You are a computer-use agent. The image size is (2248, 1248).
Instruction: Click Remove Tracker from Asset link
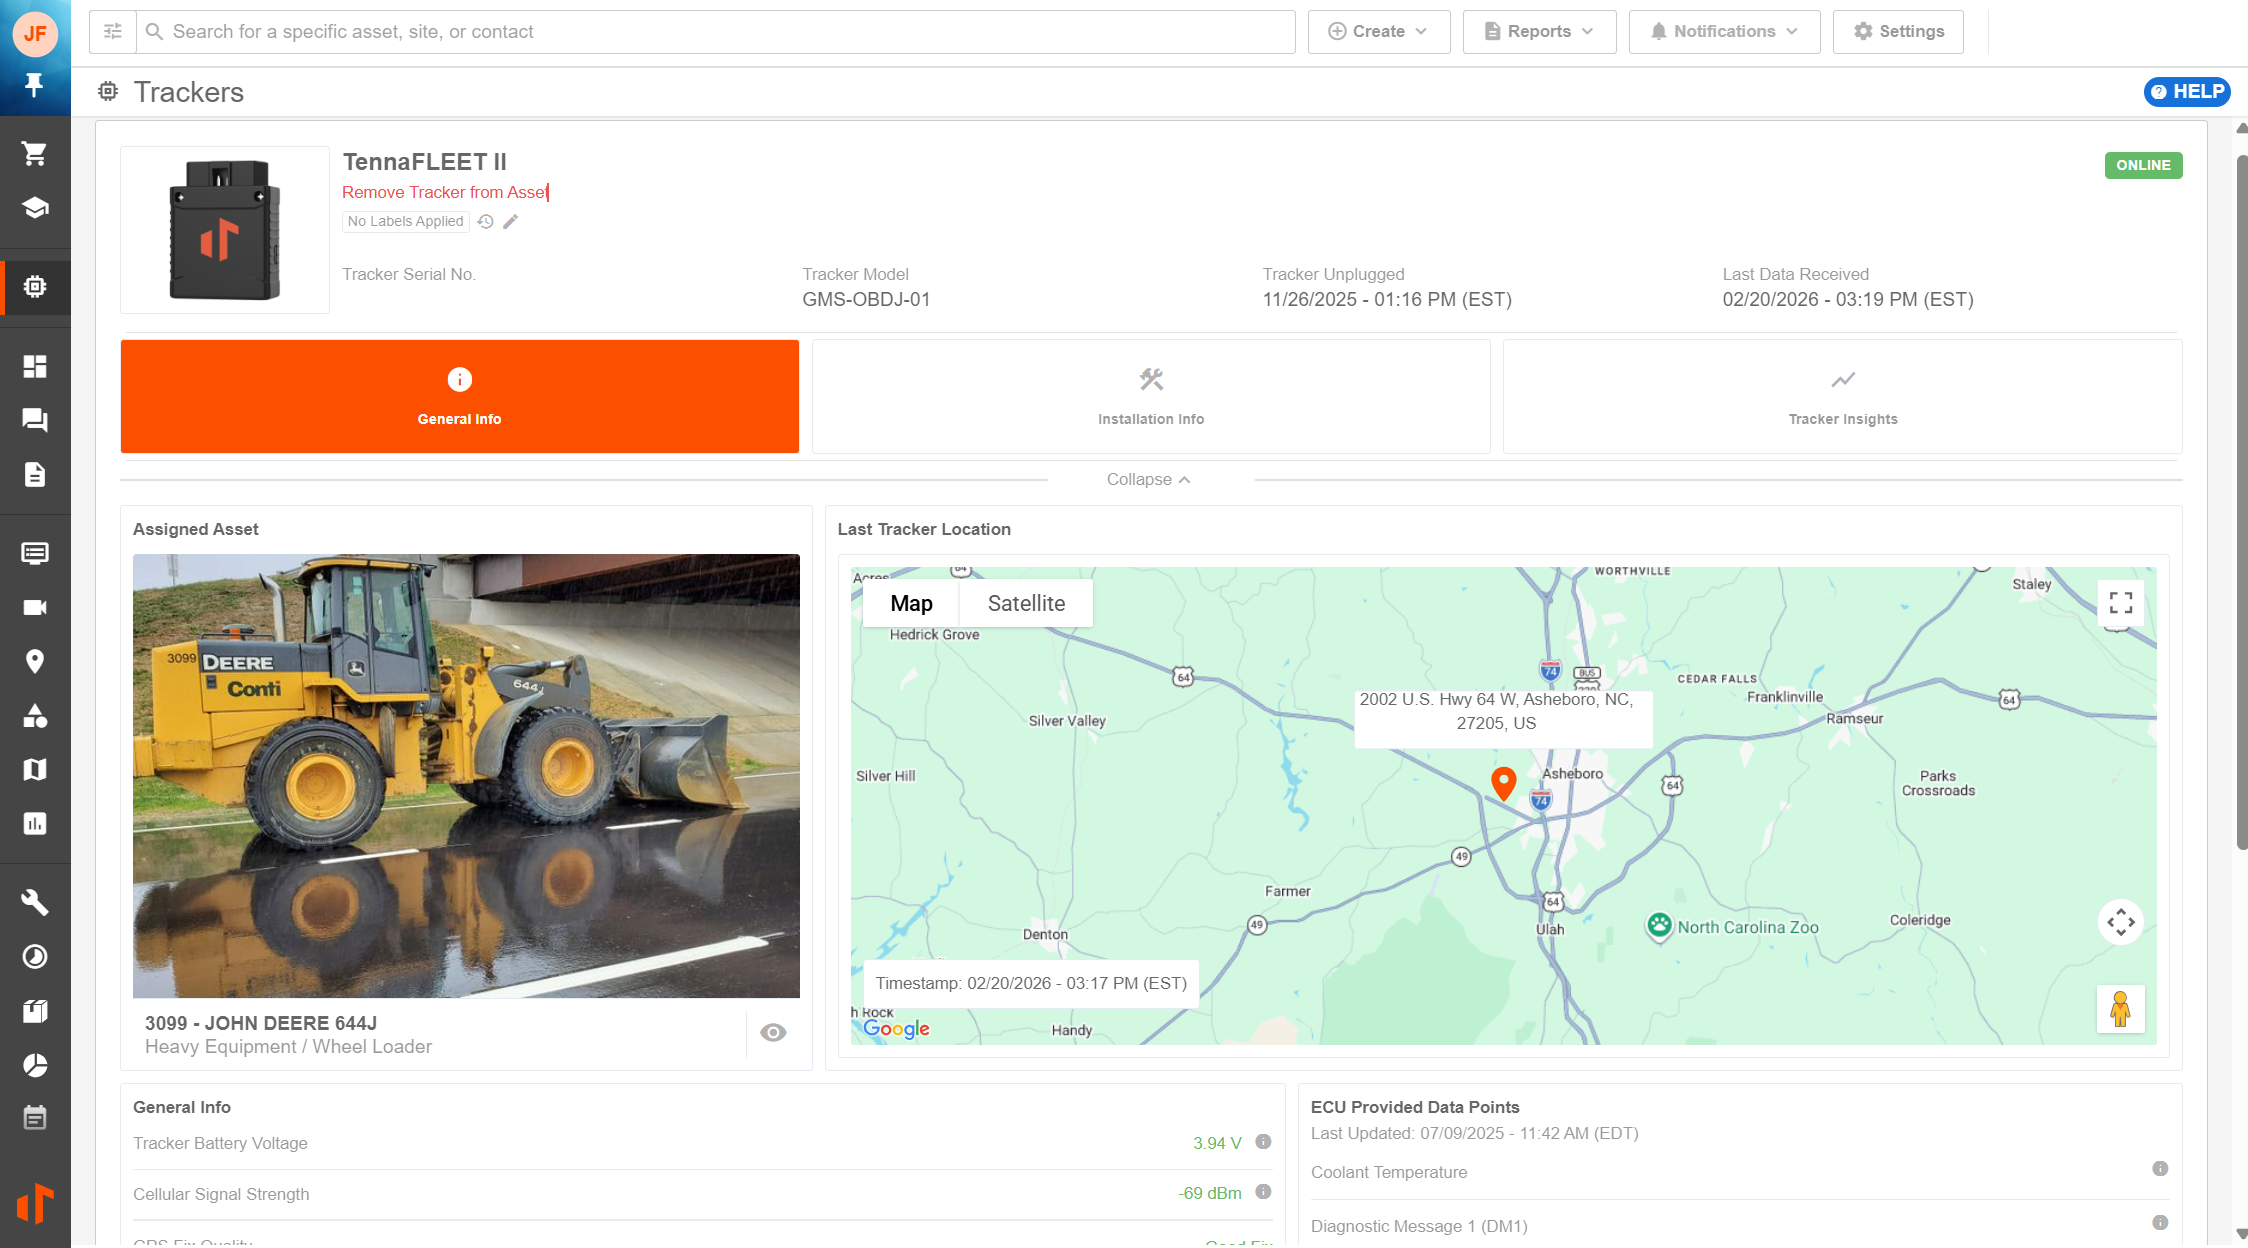click(x=444, y=192)
